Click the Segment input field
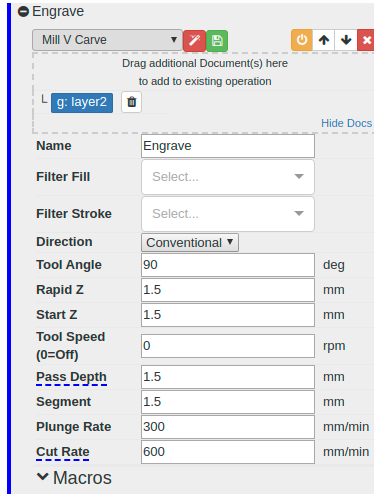This screenshot has height=494, width=374. pos(228,402)
